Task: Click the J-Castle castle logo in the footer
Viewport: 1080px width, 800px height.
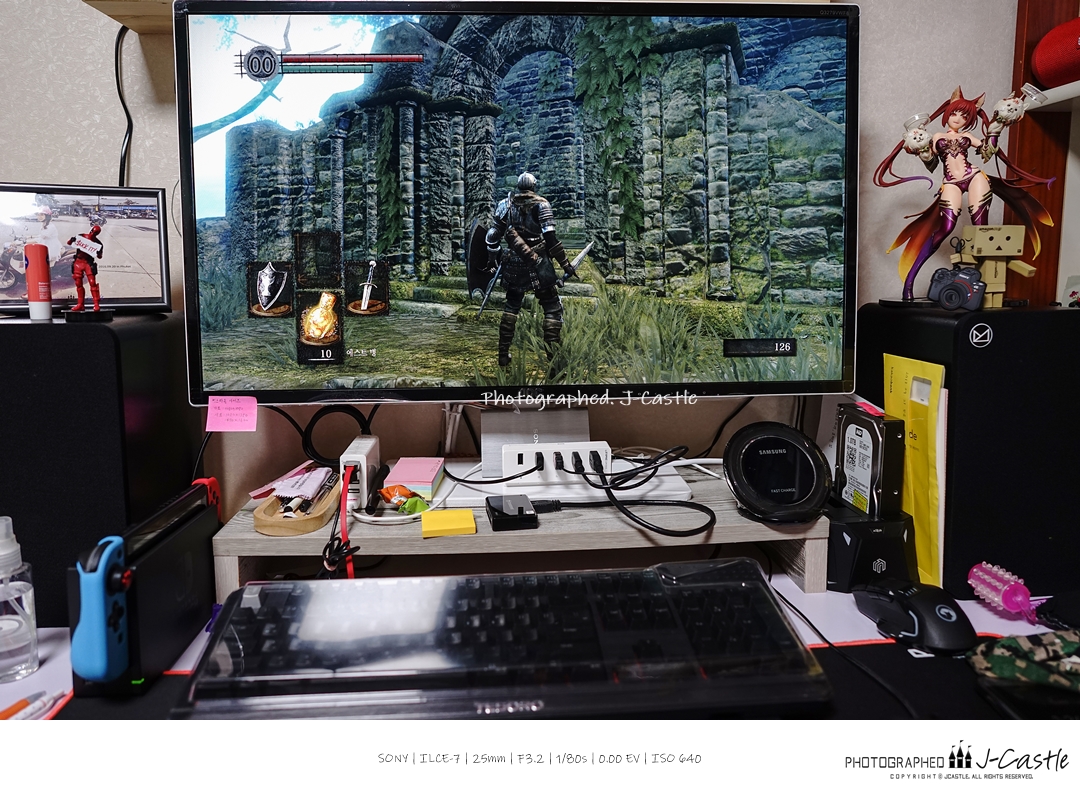Action: point(959,755)
